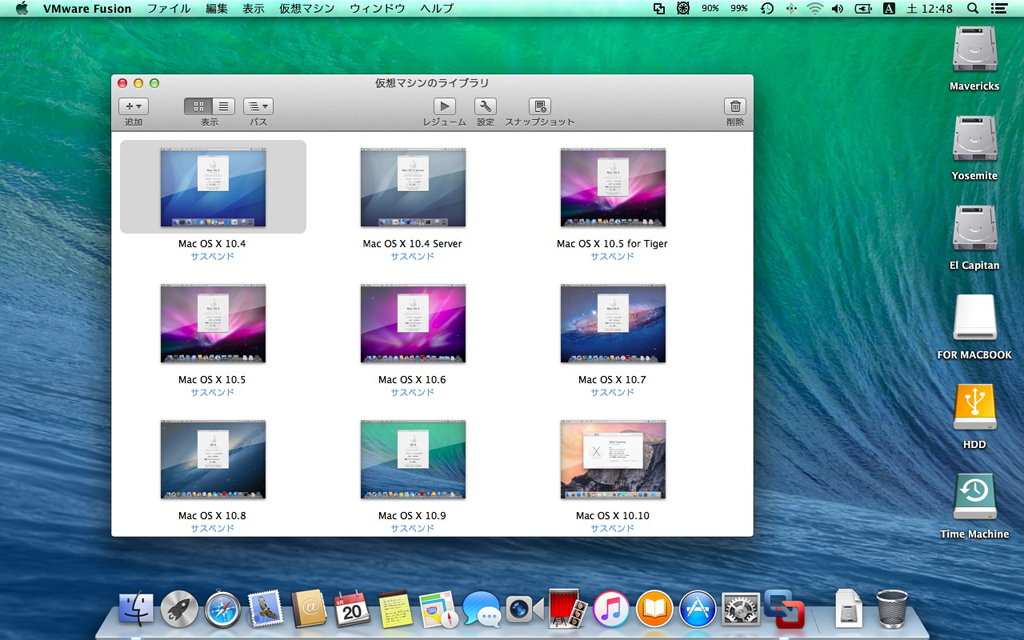Open Time Machine status menu in menu bar
This screenshot has height=640, width=1024.
click(x=767, y=8)
